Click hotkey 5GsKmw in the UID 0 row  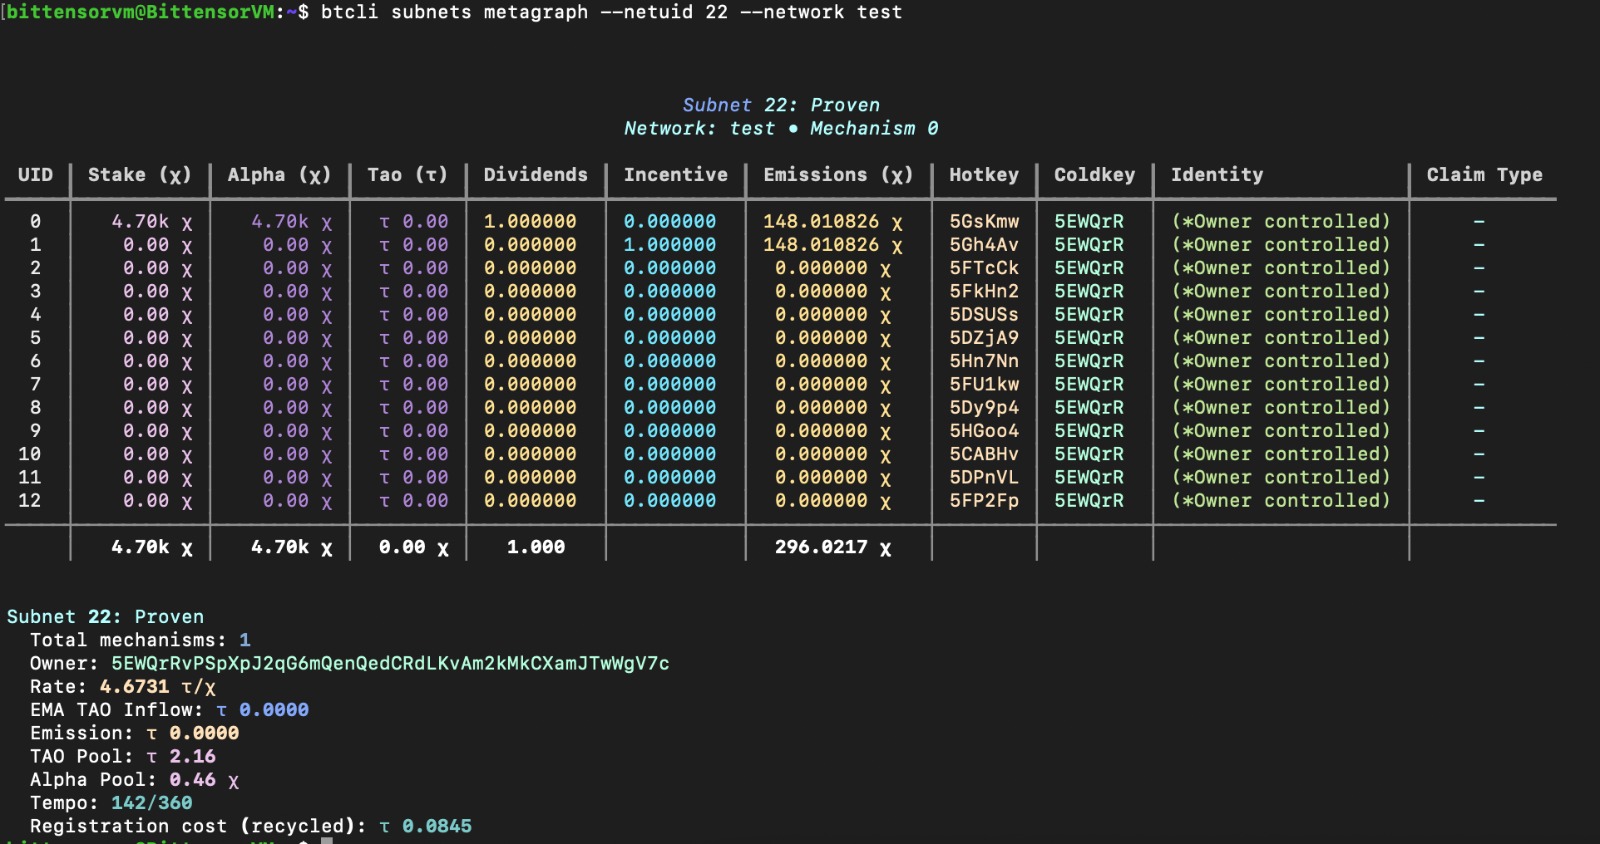[x=984, y=221]
